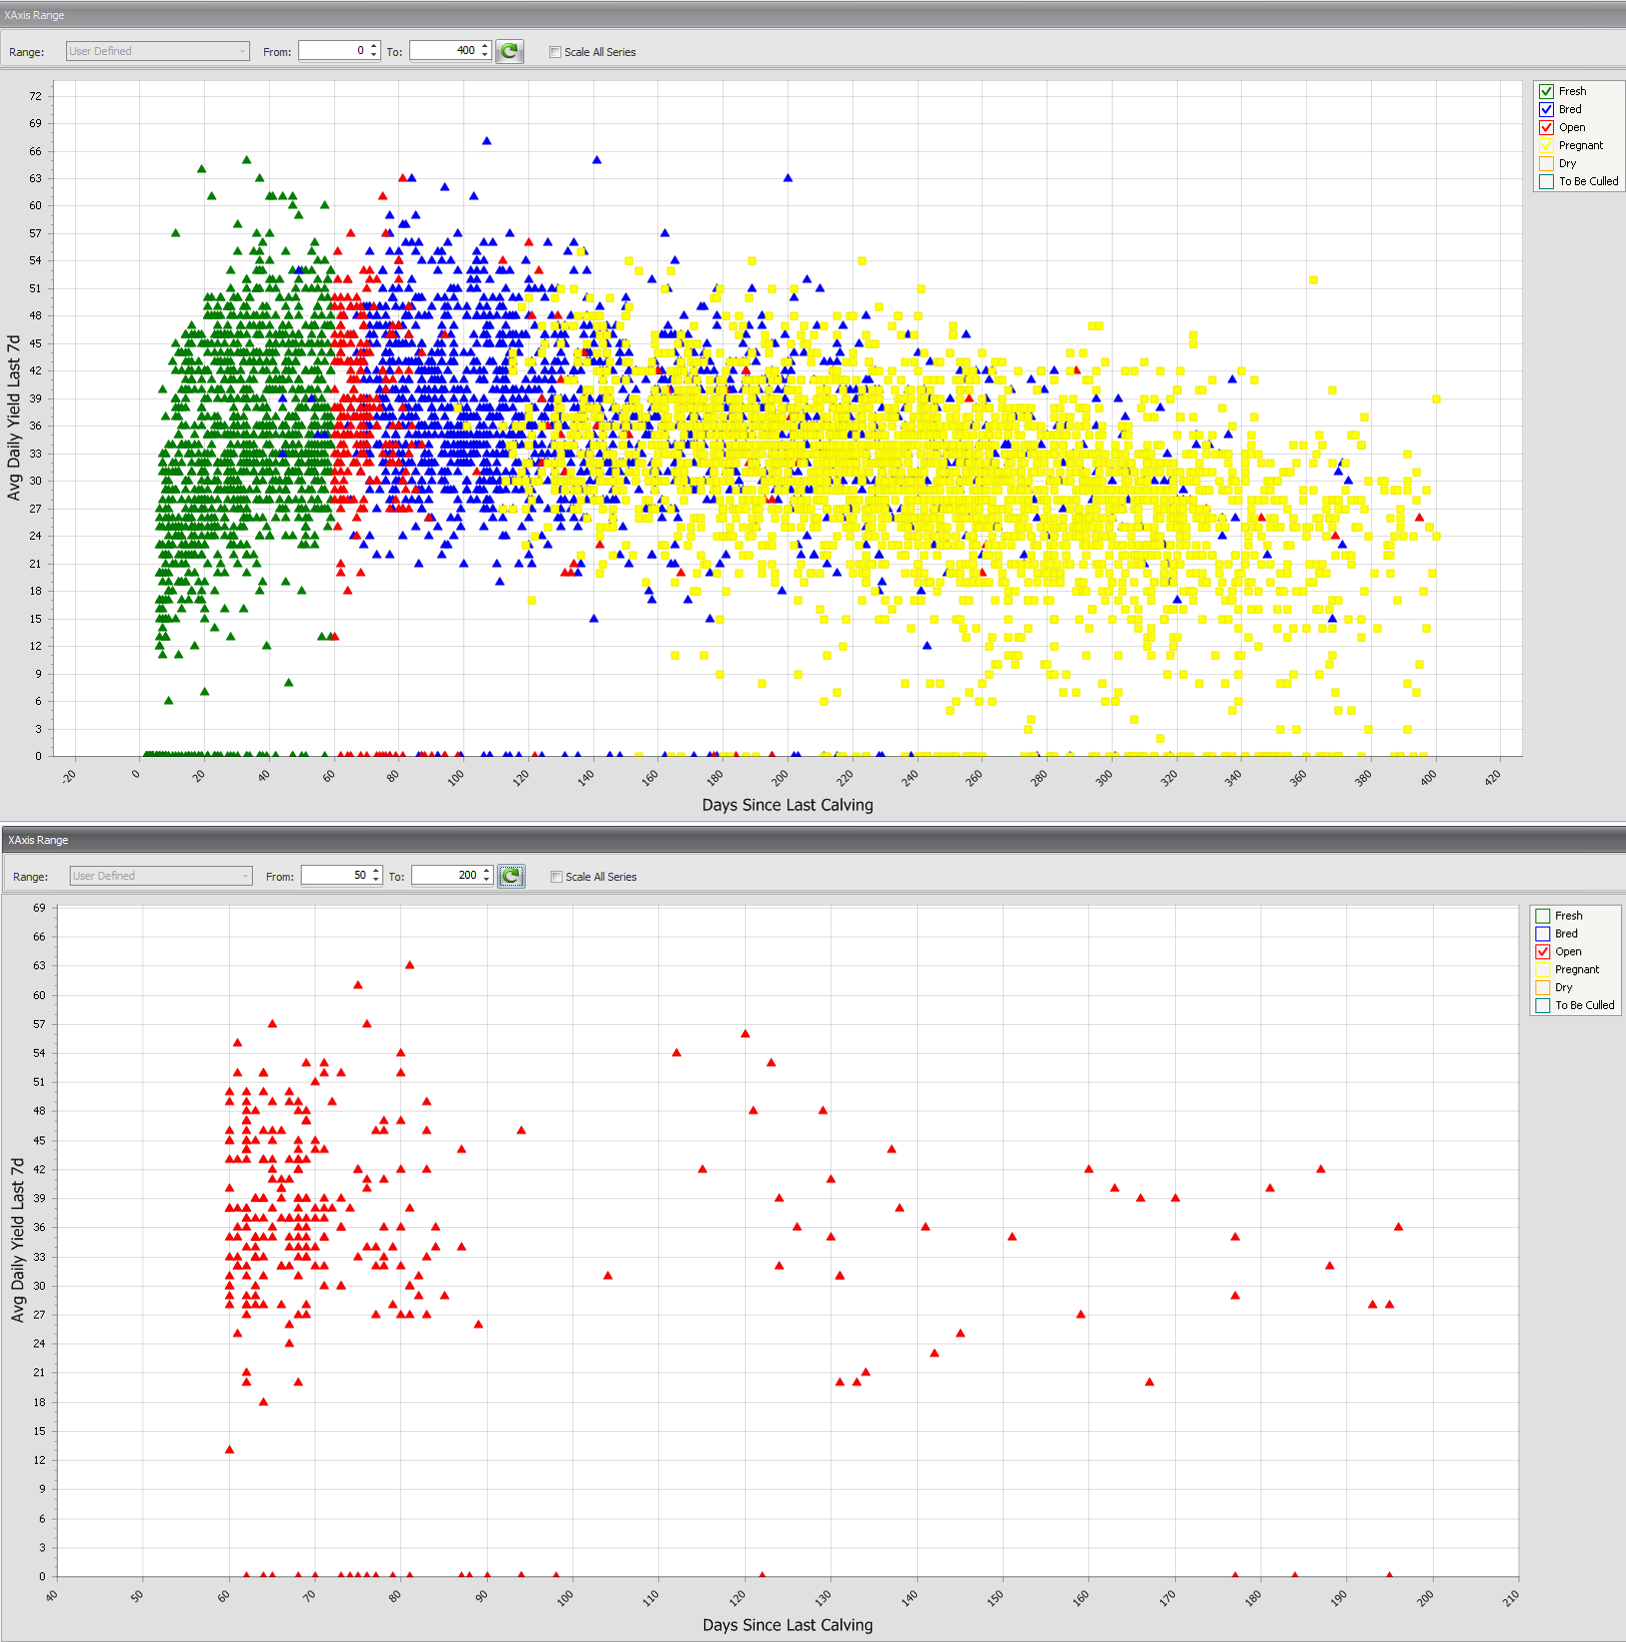Expand the bottom Range User Defined dropdown
The width and height of the screenshot is (1626, 1642).
160,876
